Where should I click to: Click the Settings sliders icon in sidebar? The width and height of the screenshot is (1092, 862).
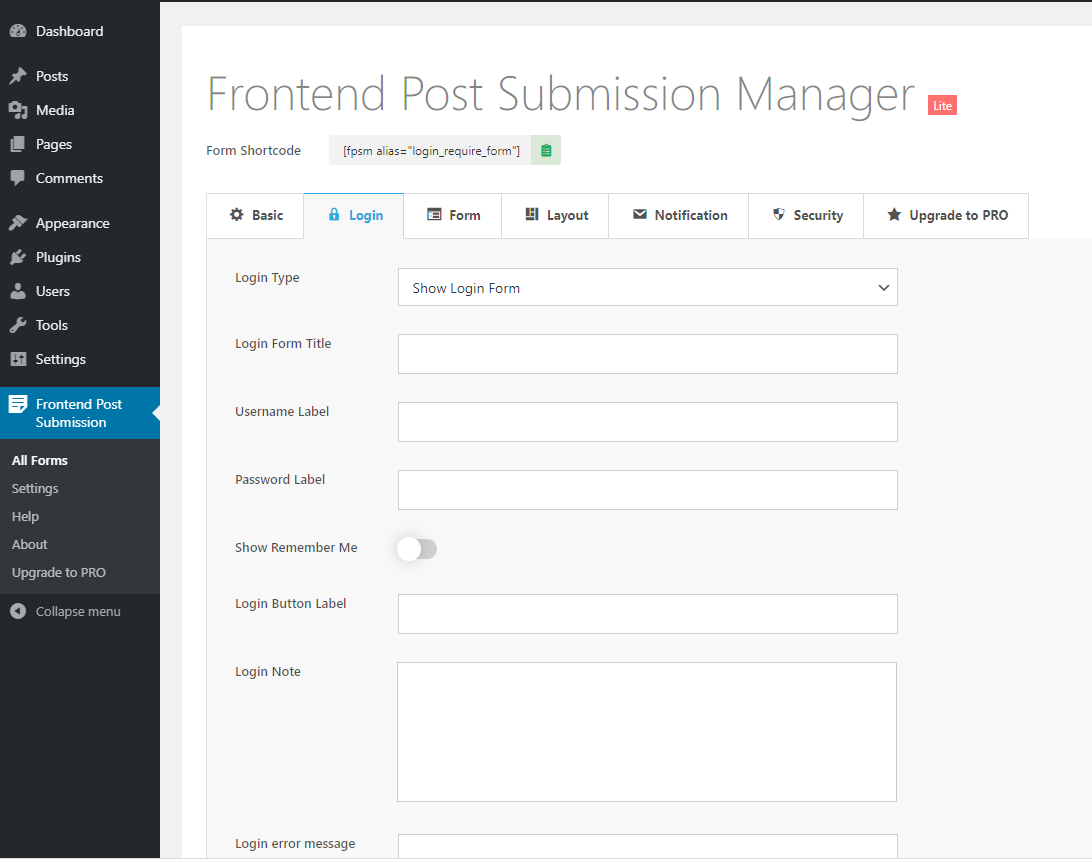pos(18,359)
